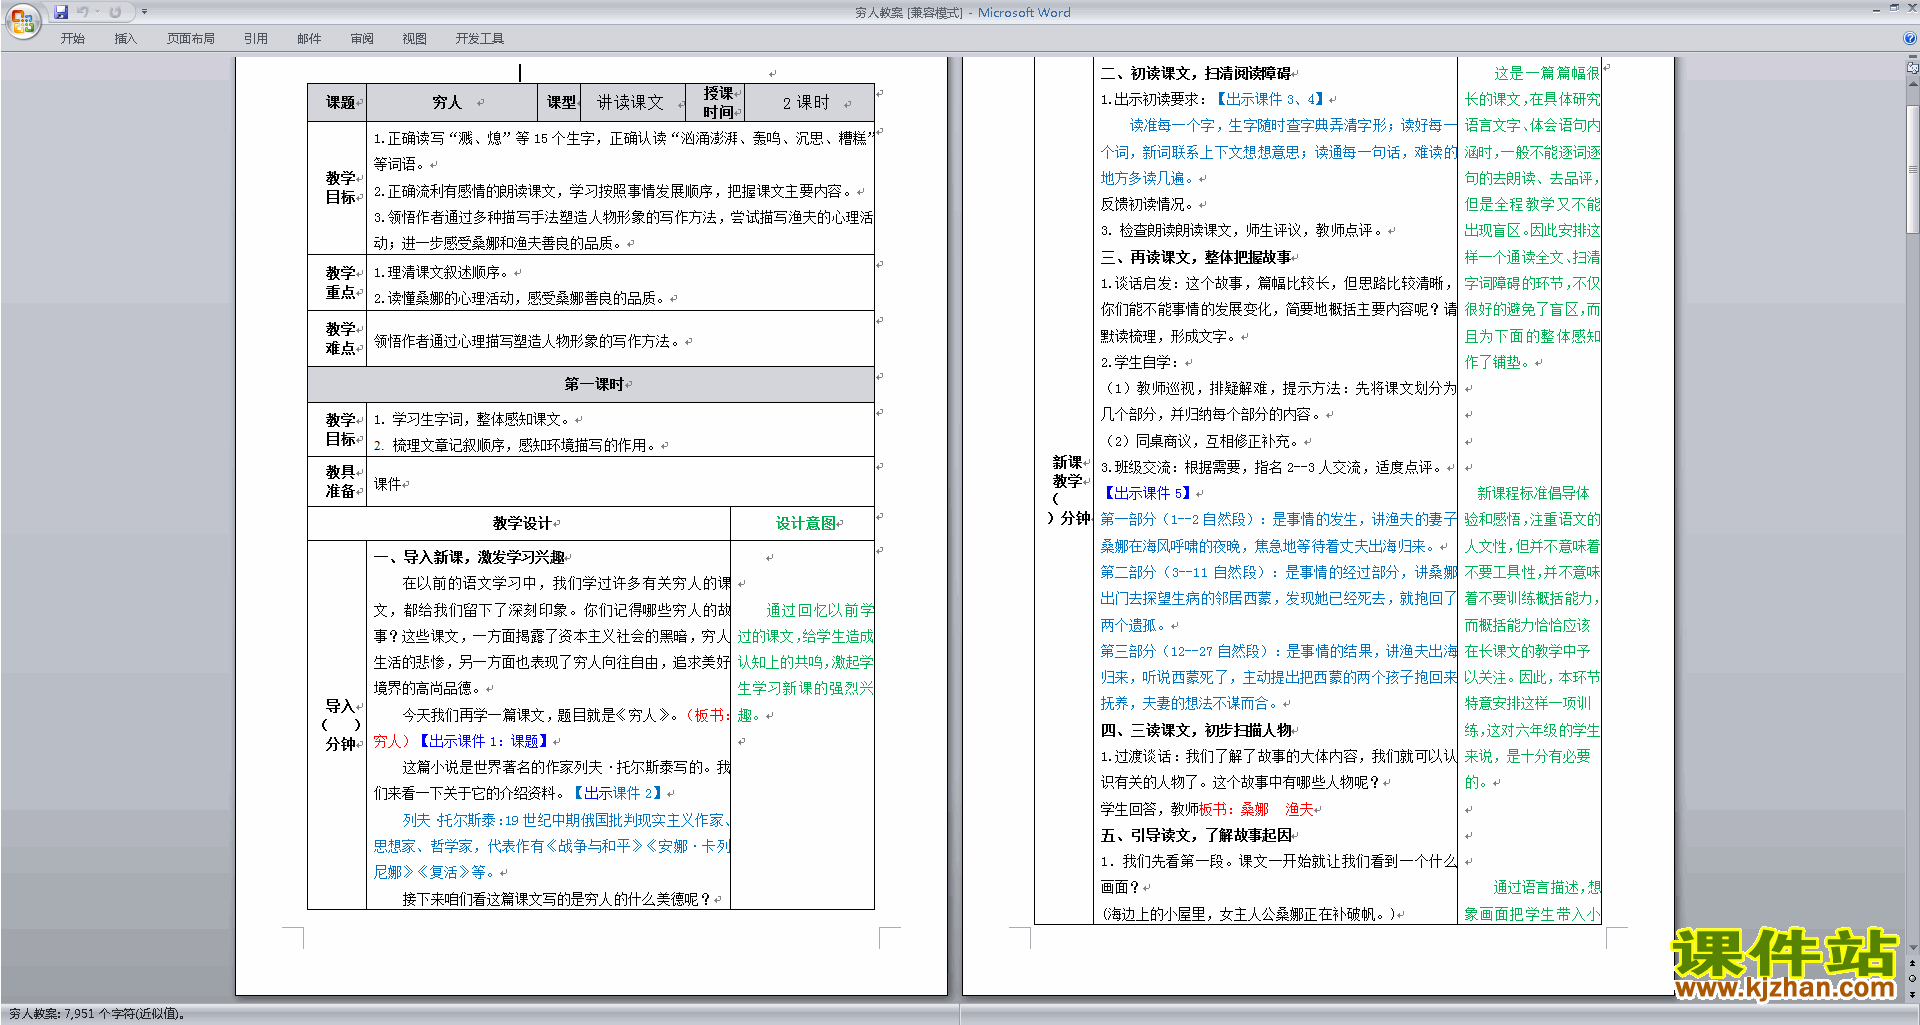Image resolution: width=1920 pixels, height=1025 pixels.
Task: Open the 审阅 ribbon tab
Action: tap(362, 39)
